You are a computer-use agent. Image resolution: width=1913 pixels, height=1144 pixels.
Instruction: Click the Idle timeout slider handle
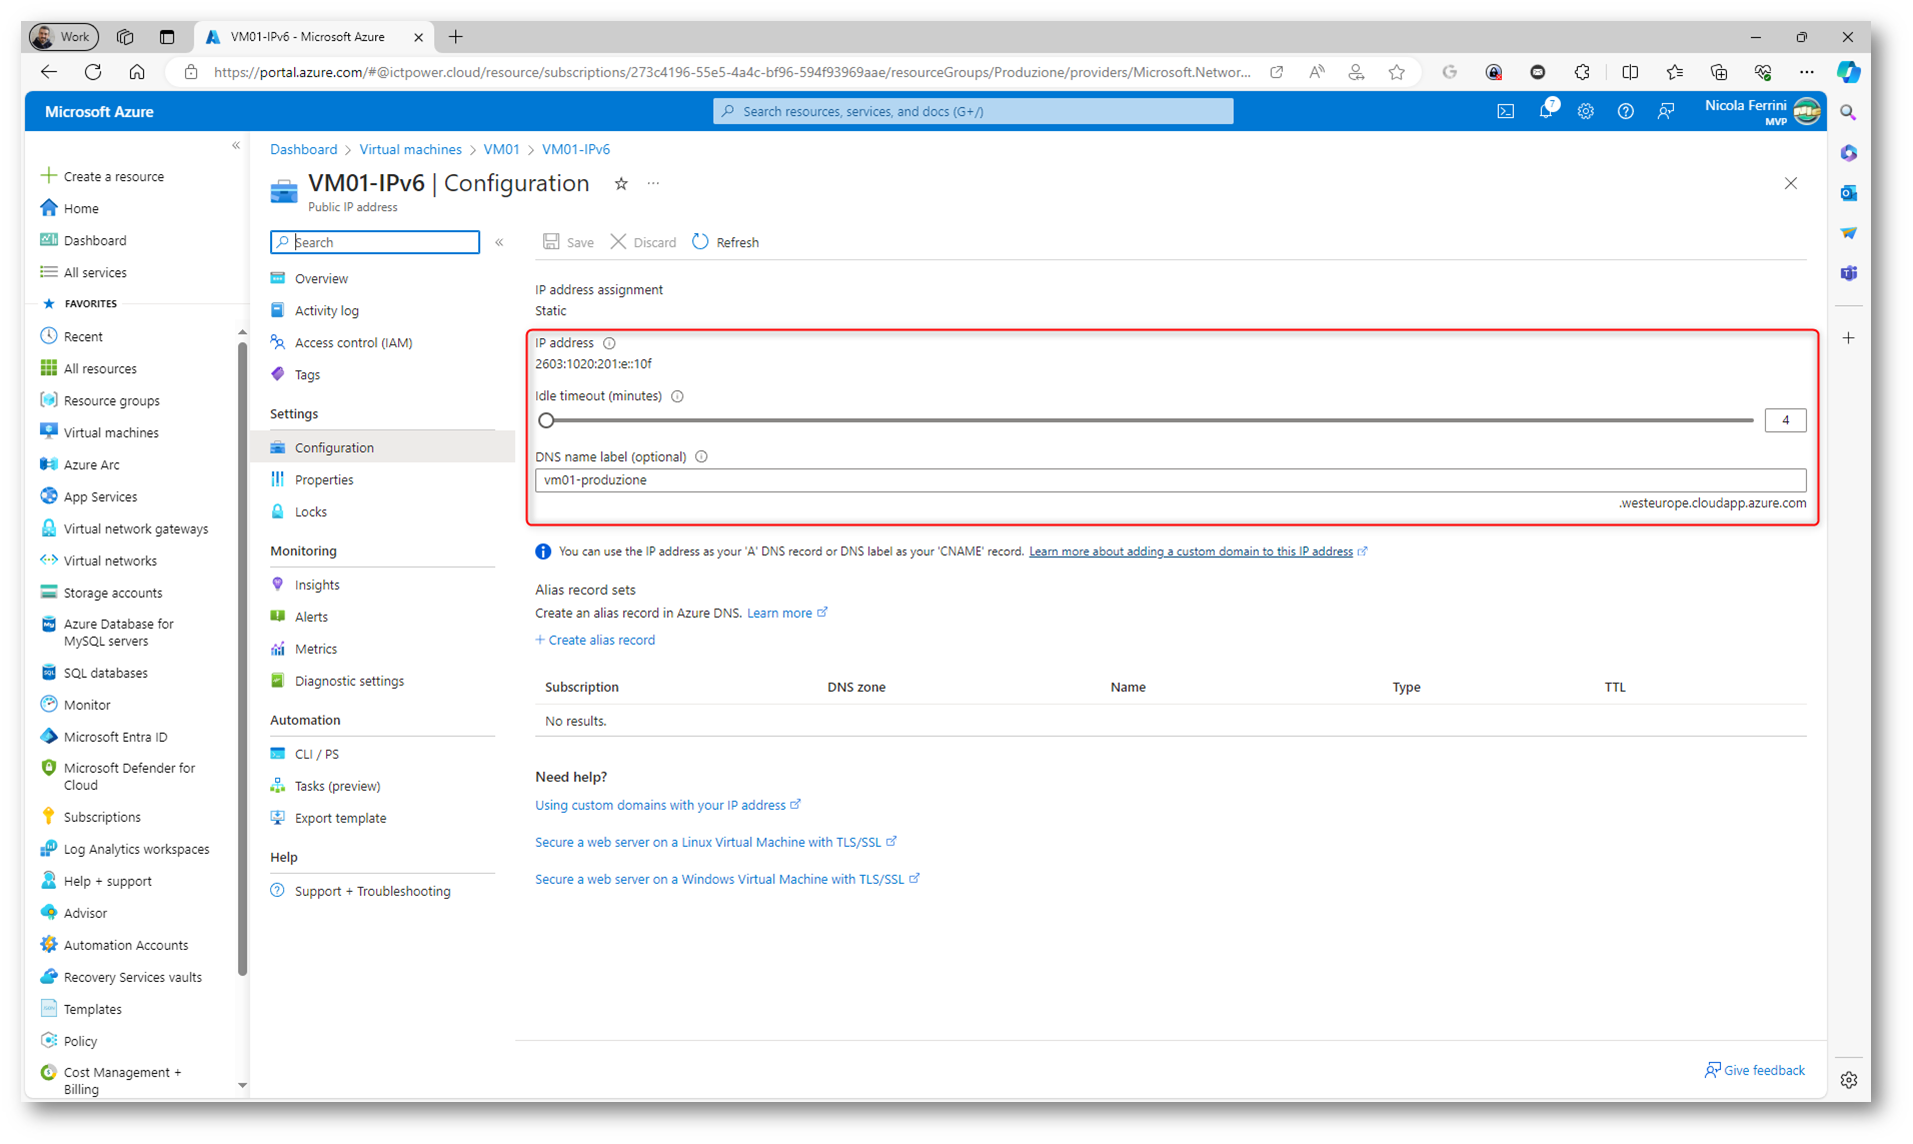546,420
